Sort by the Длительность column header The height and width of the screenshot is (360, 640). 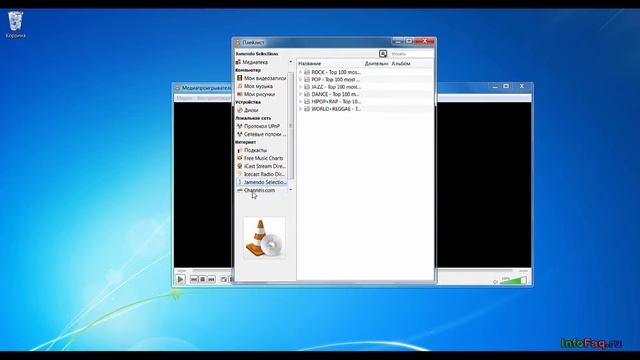pos(376,64)
